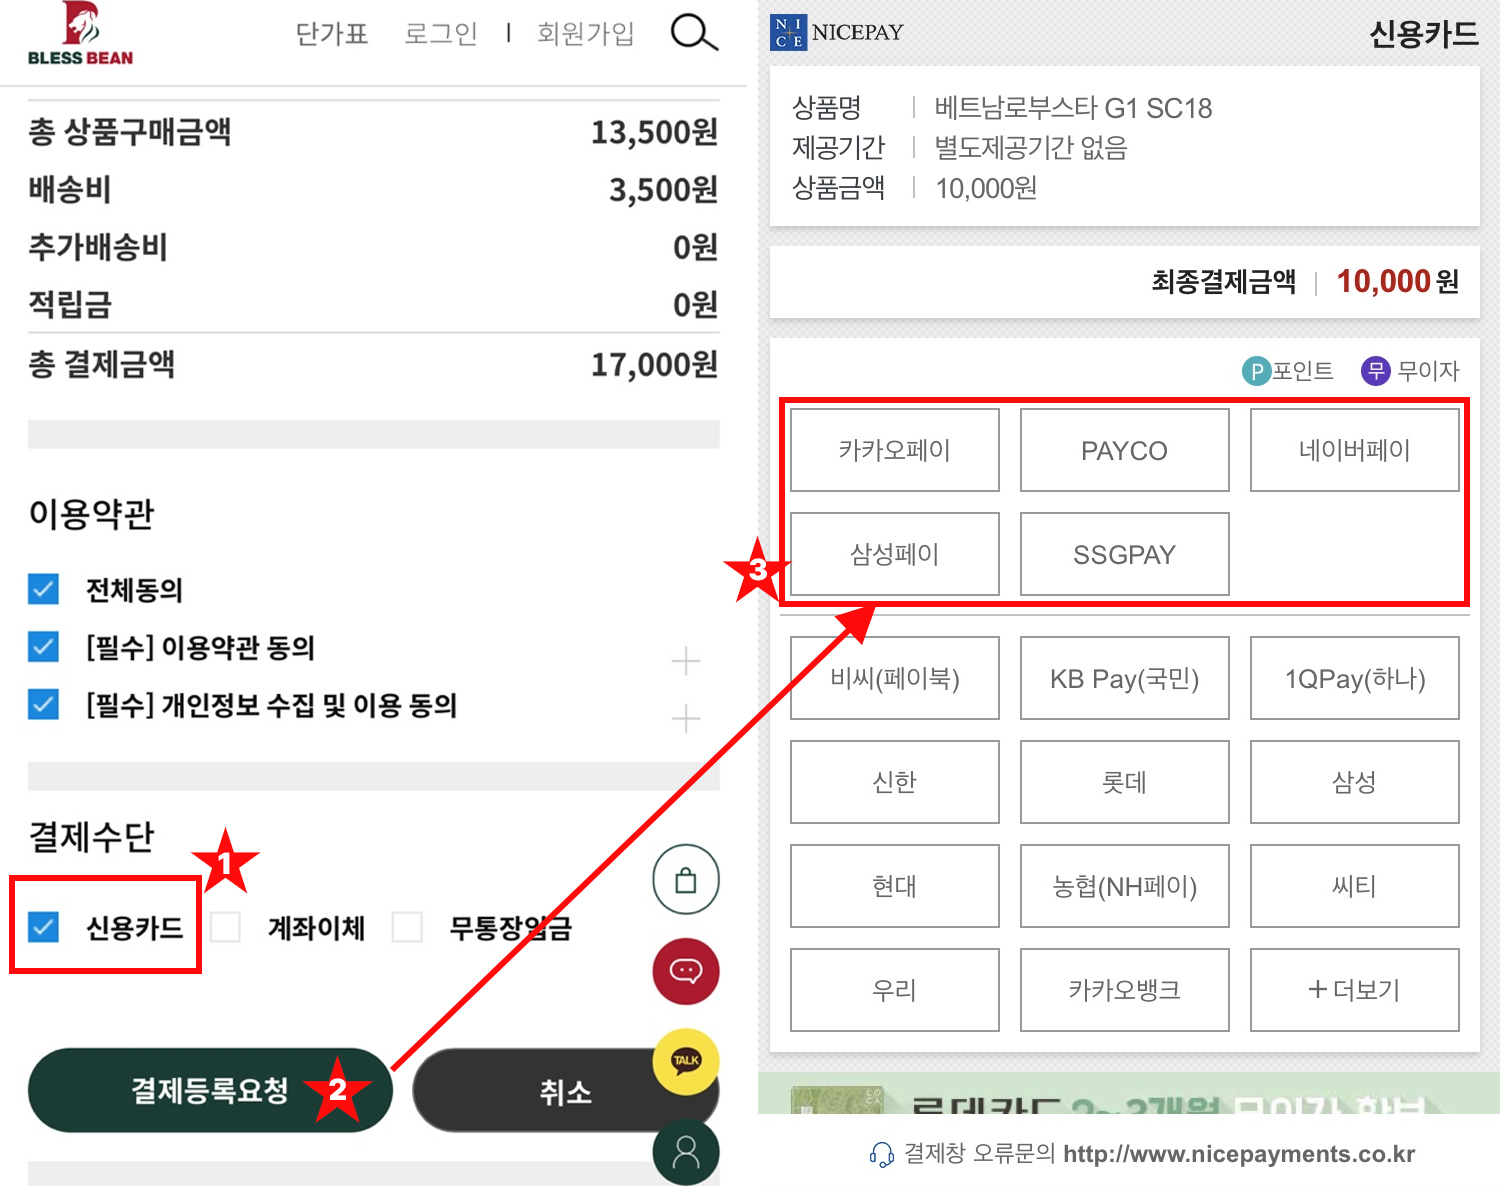Select 신한 card
This screenshot has height=1186, width=1500.
[x=895, y=782]
